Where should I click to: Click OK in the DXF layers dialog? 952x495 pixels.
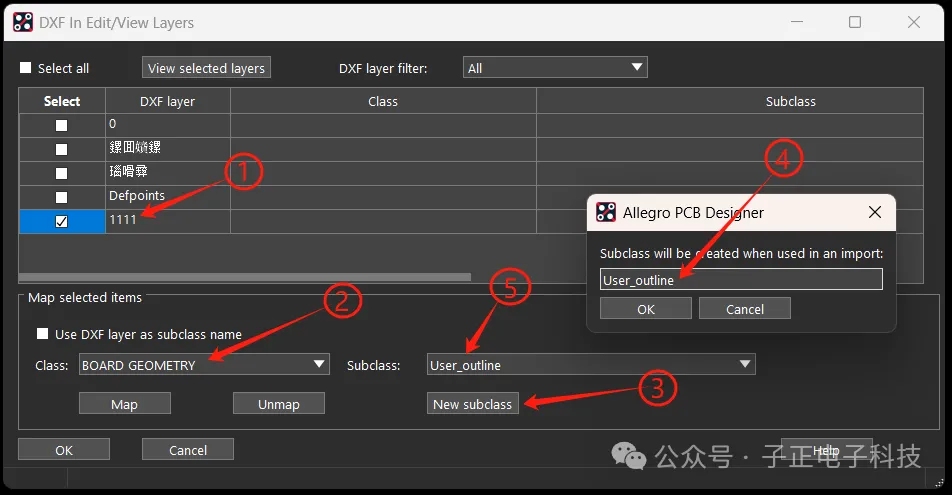64,449
